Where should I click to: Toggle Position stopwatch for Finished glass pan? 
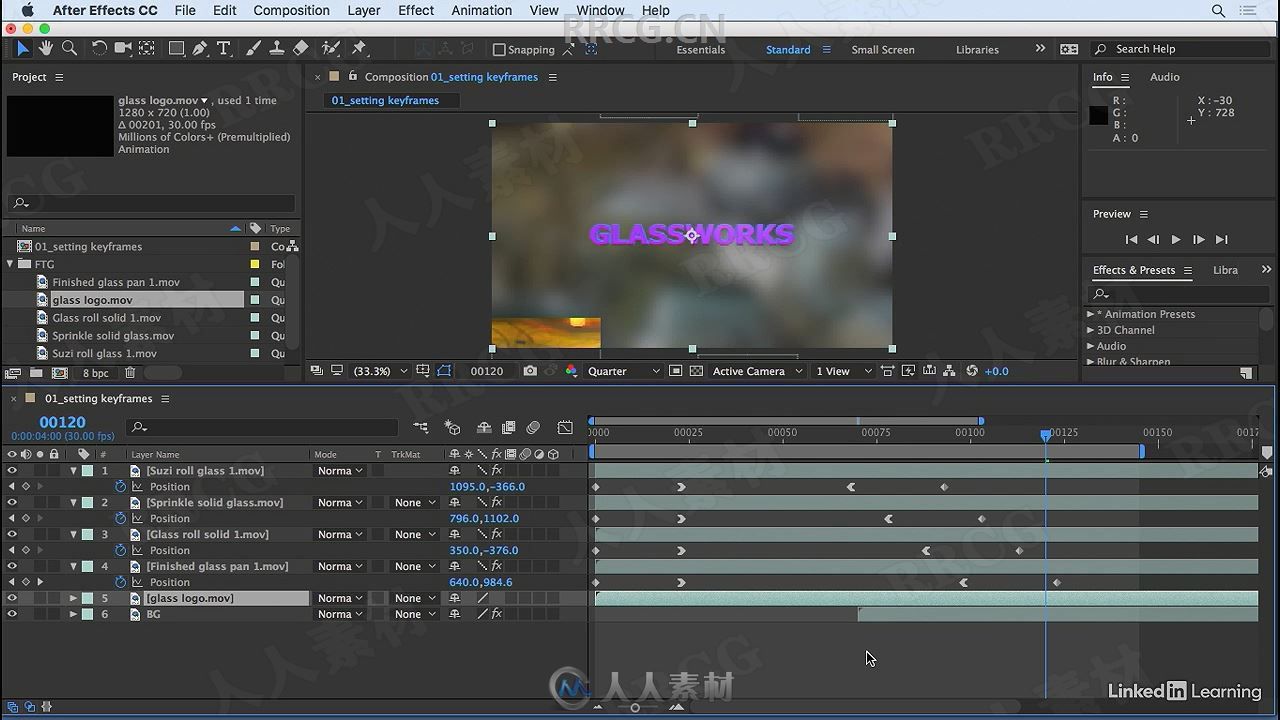(121, 582)
